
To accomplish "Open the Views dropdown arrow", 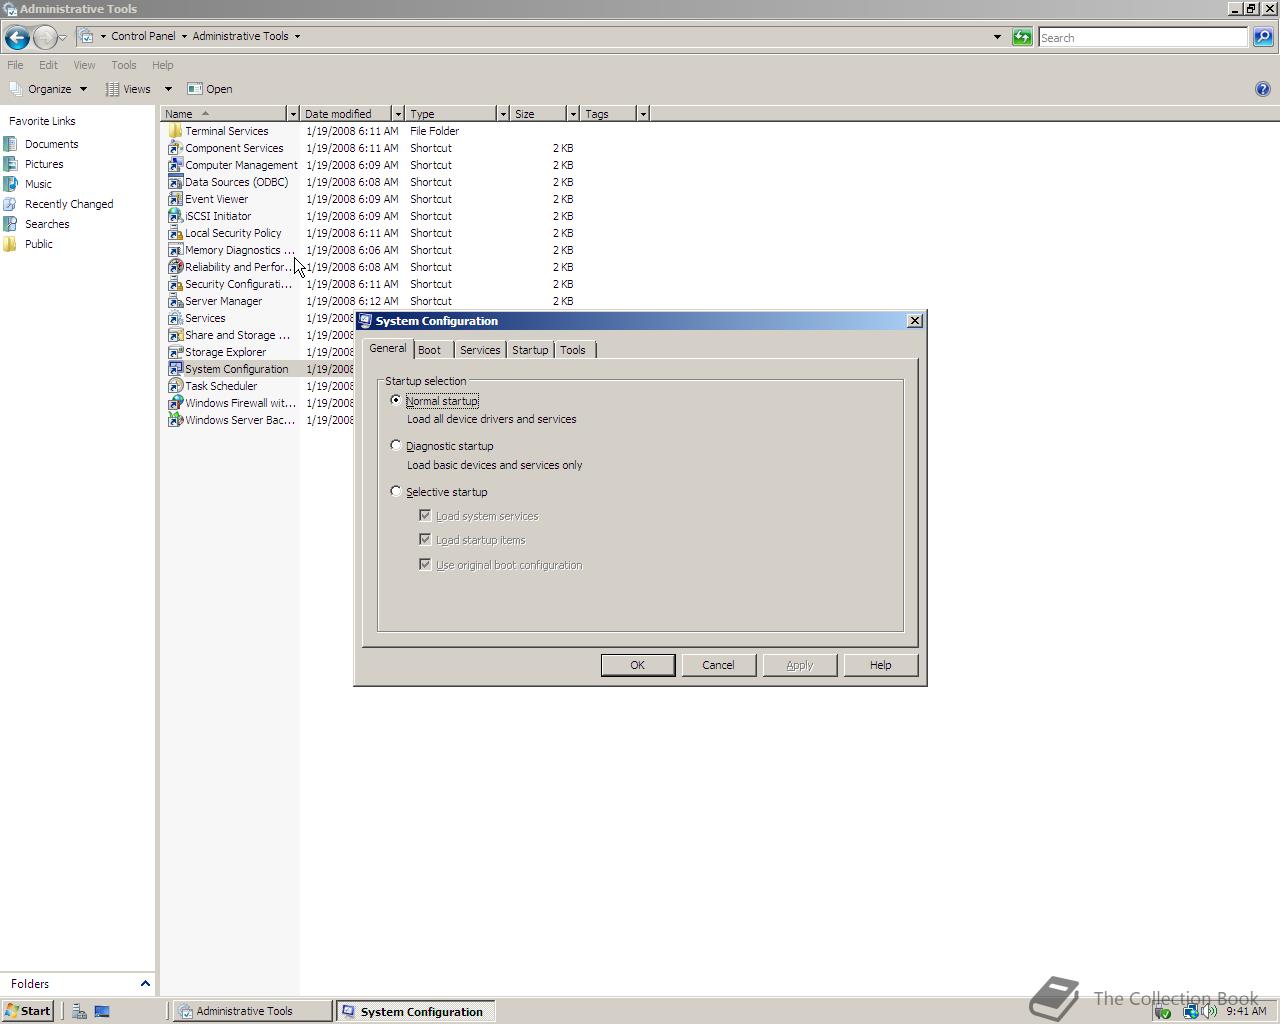I will [168, 89].
